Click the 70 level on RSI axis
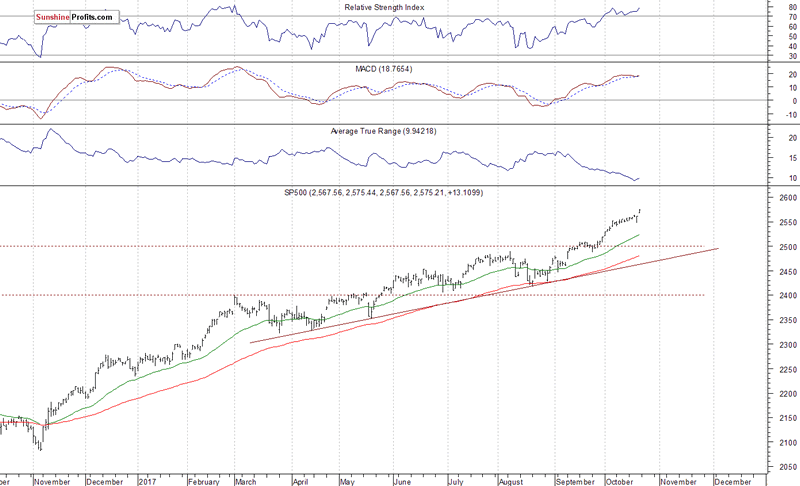The width and height of the screenshot is (800, 486). click(x=793, y=17)
